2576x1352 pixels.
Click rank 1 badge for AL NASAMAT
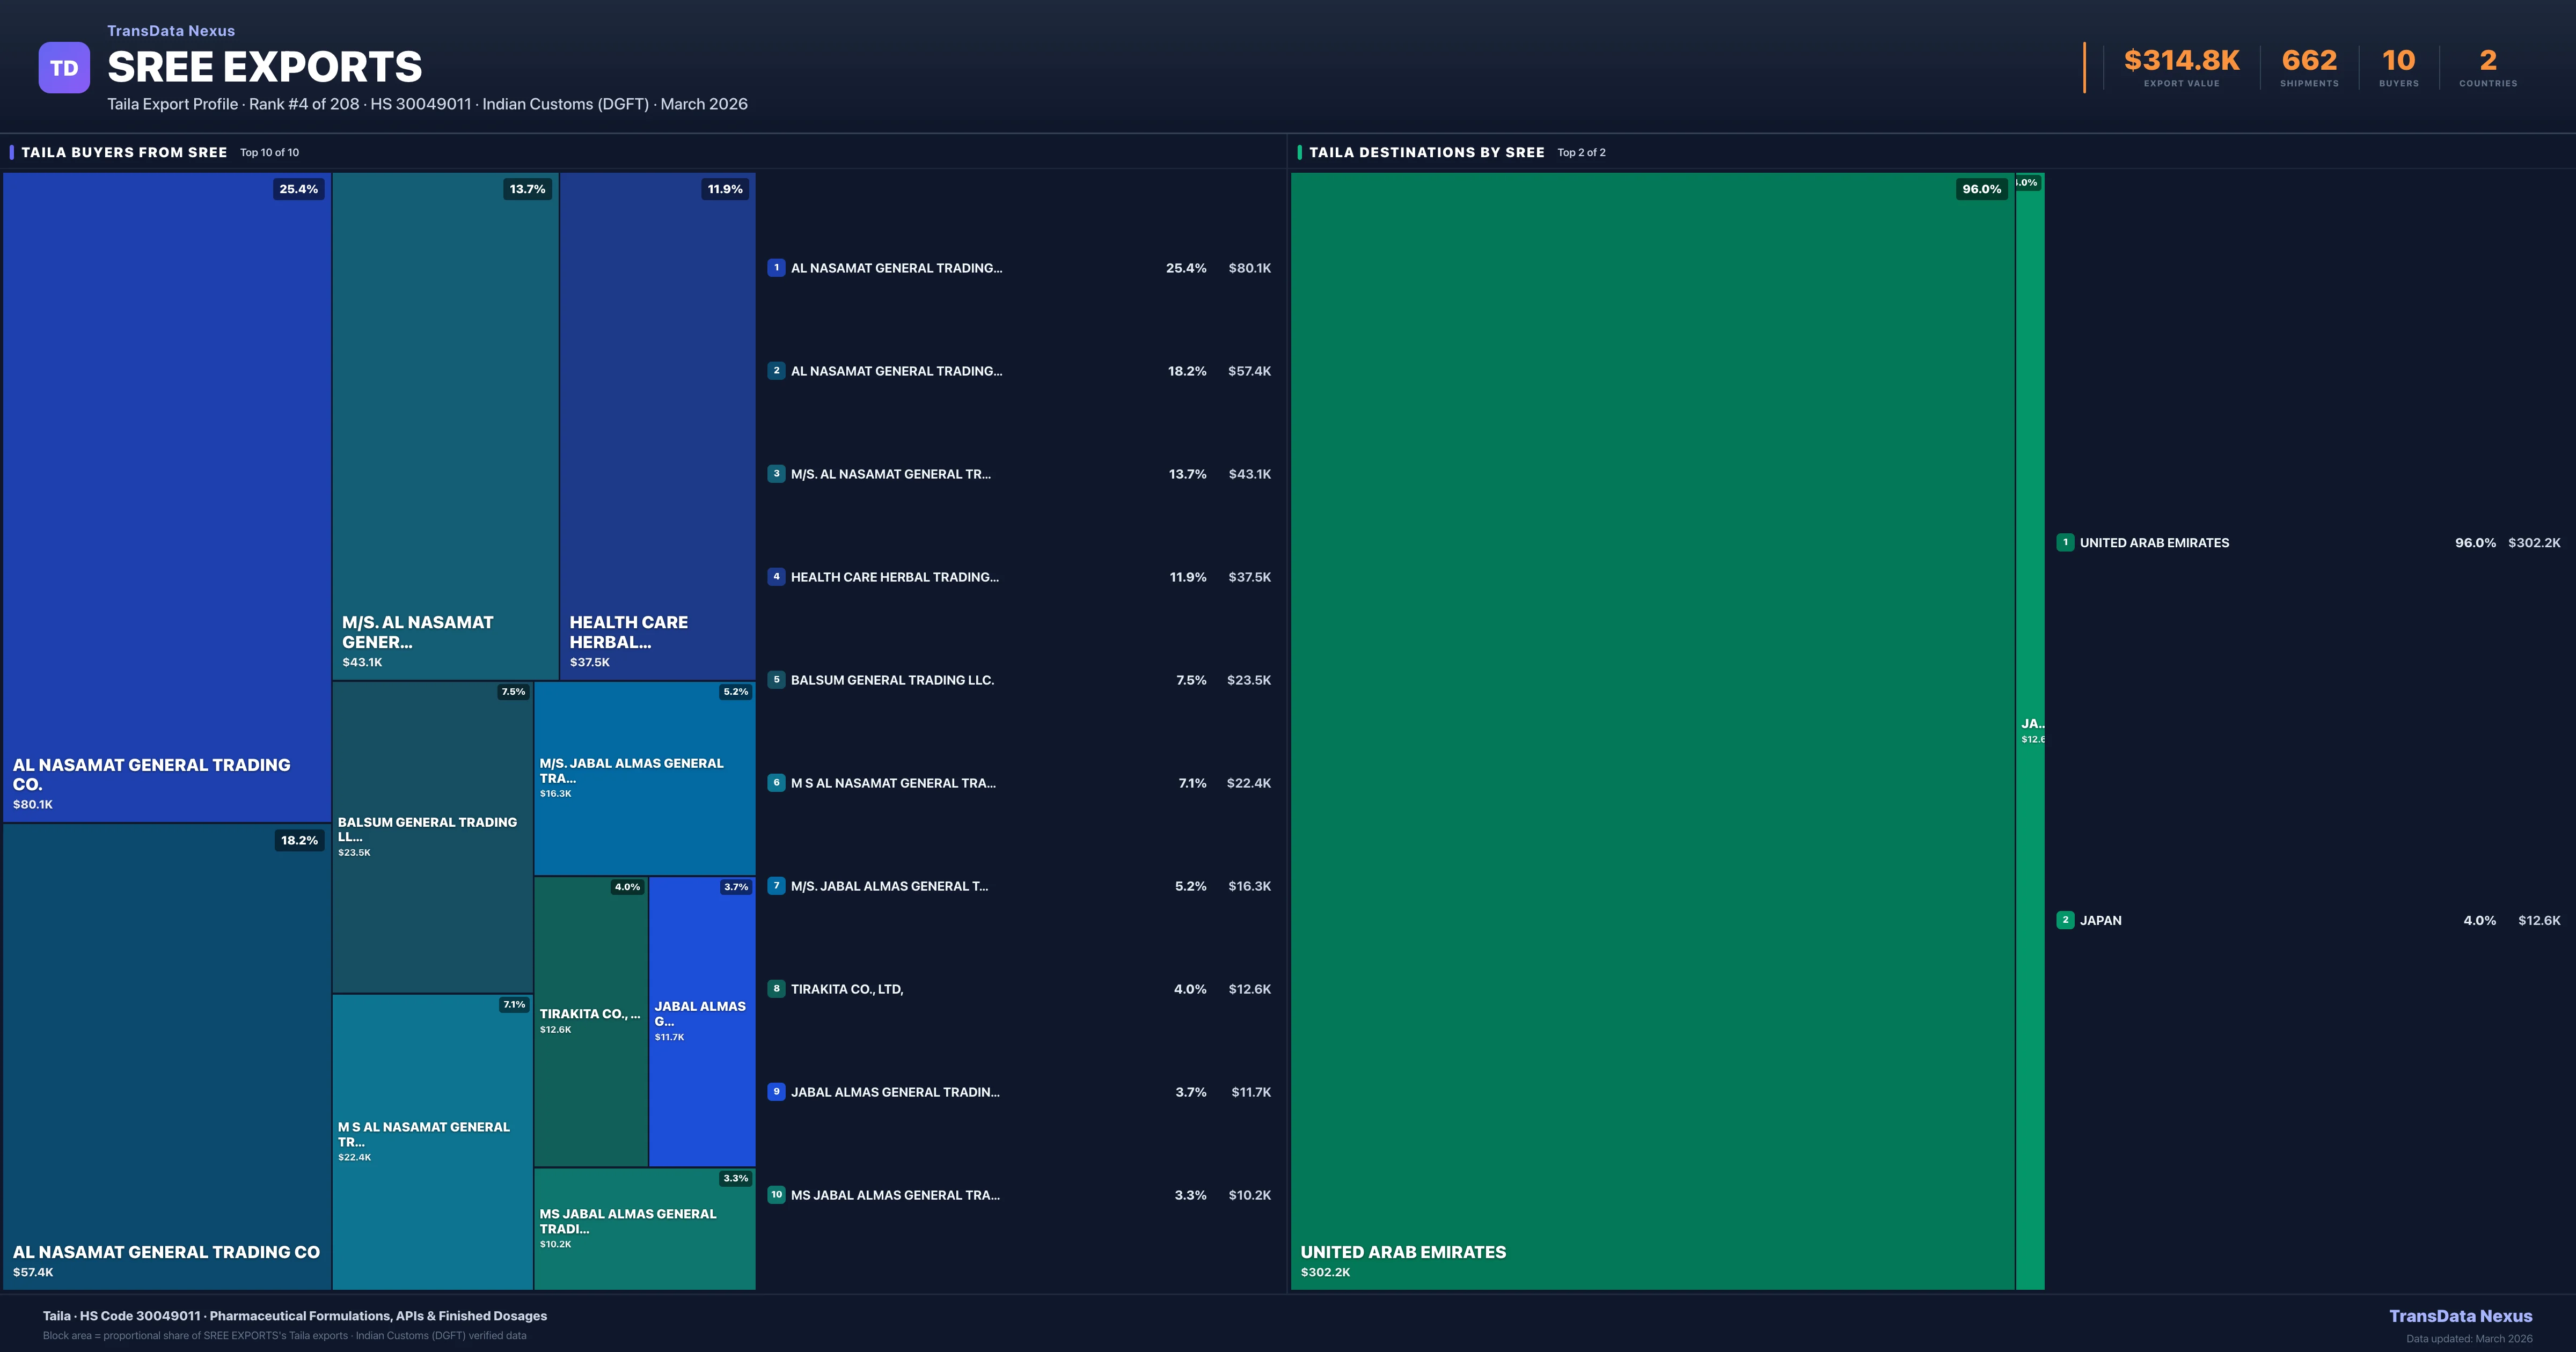coord(776,268)
